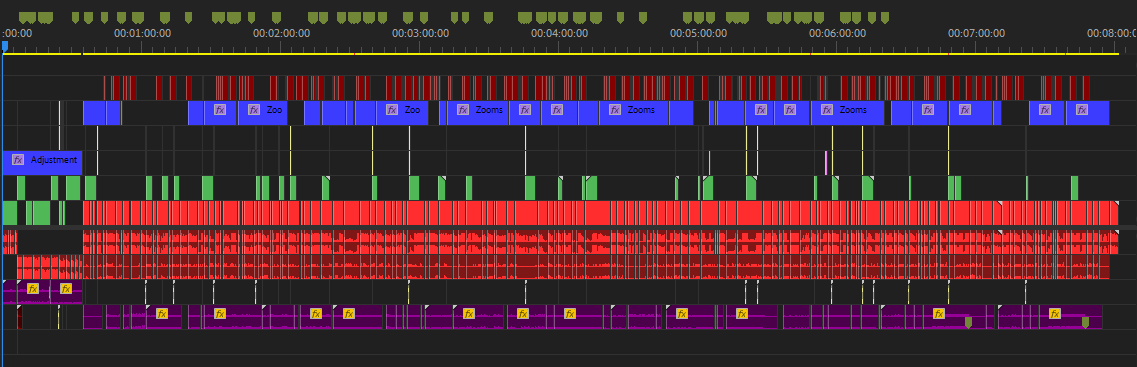1137x367 pixels.
Task: Click the fx badge on the first Zoo clip
Action: click(x=254, y=110)
